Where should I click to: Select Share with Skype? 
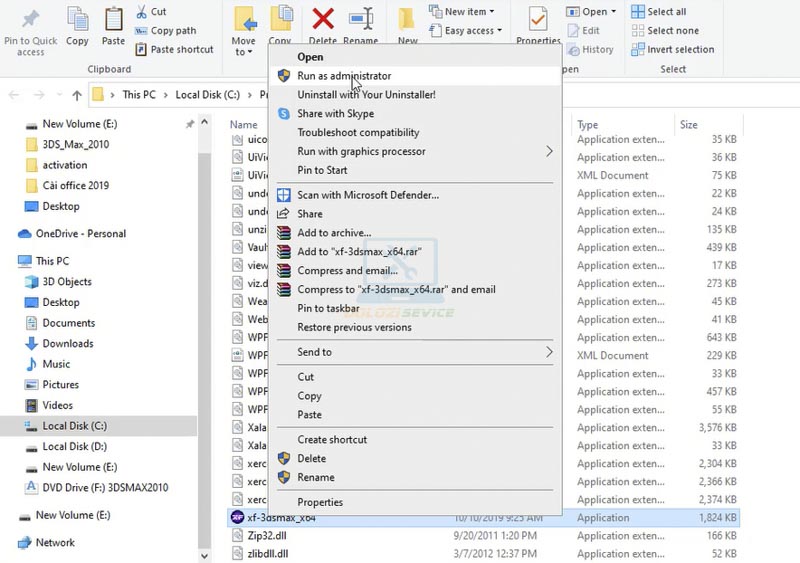(415, 114)
